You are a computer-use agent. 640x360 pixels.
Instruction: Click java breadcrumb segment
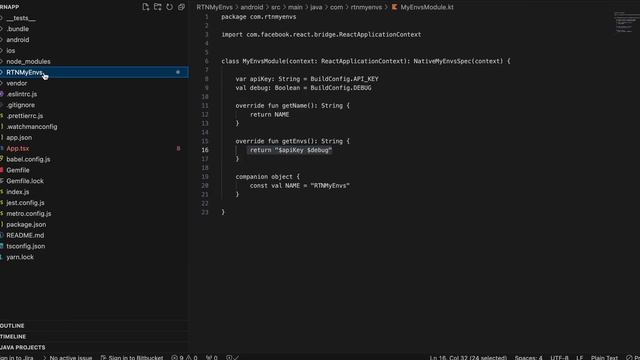[316, 7]
